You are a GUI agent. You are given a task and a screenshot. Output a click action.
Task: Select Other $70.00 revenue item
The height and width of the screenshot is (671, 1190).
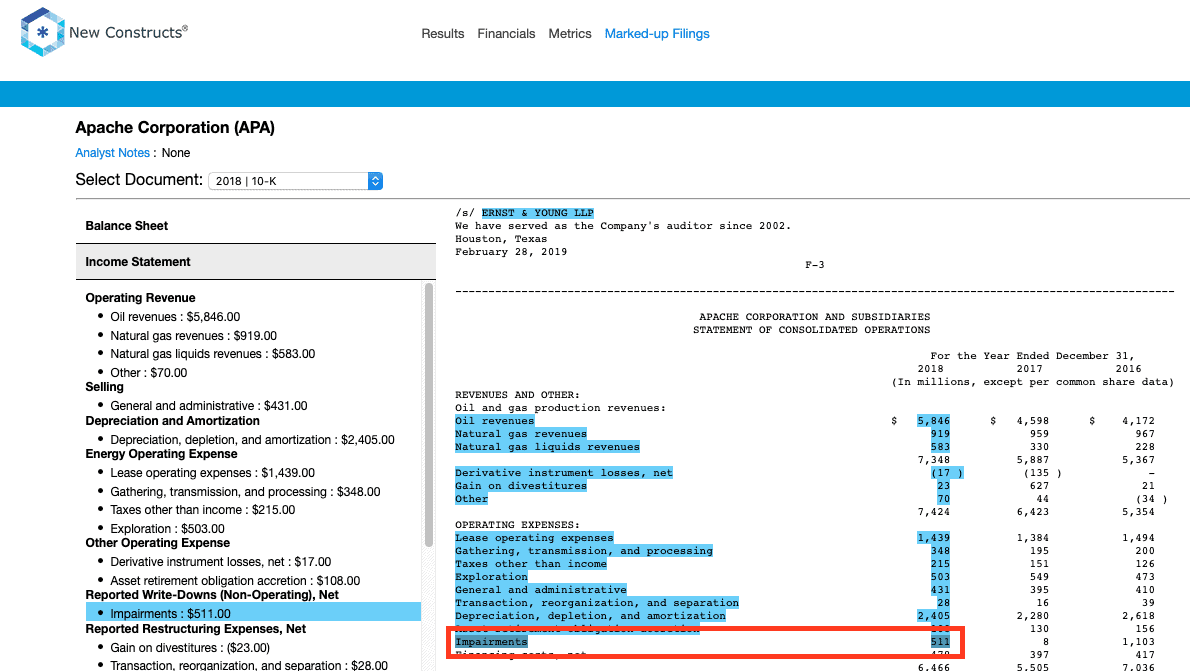click(x=149, y=373)
